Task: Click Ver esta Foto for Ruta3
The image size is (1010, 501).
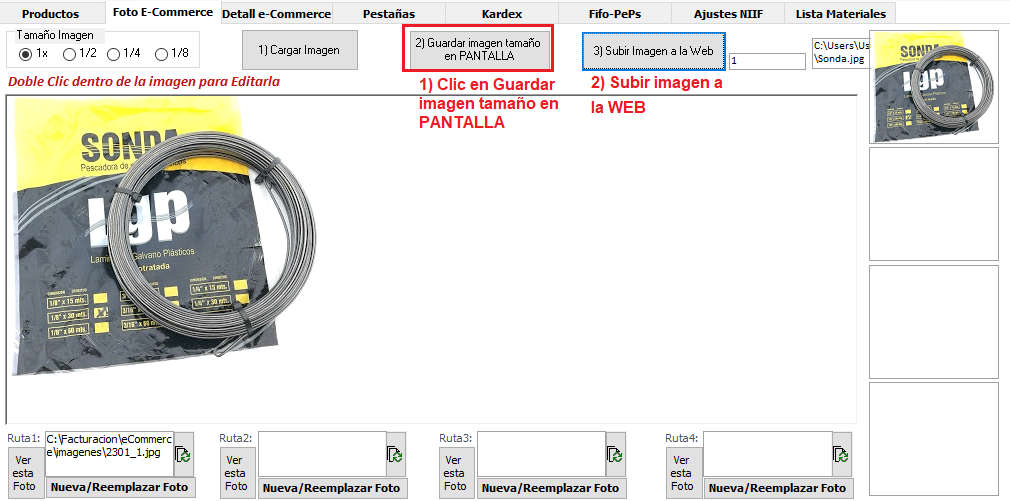Action: pyautogui.click(x=455, y=473)
